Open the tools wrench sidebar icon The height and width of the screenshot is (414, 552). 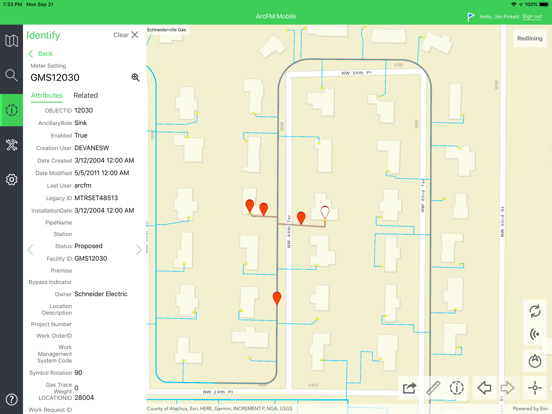click(11, 145)
